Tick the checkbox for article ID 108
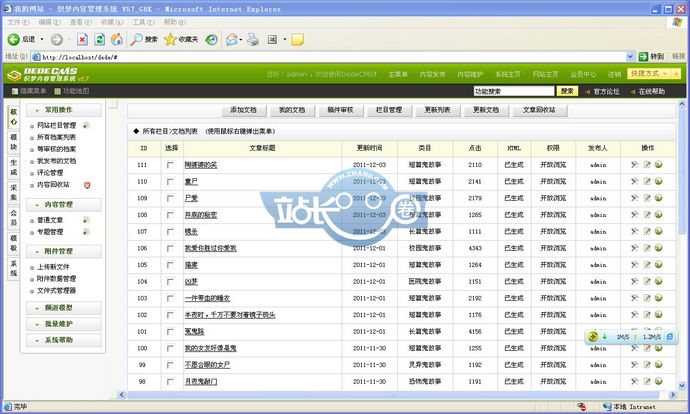 170,215
